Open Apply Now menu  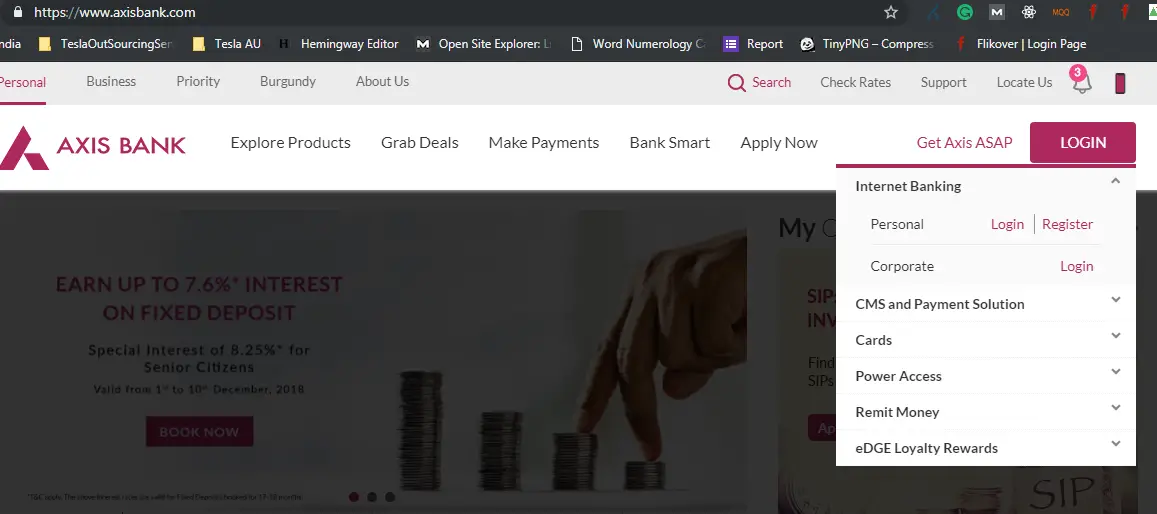pos(778,142)
